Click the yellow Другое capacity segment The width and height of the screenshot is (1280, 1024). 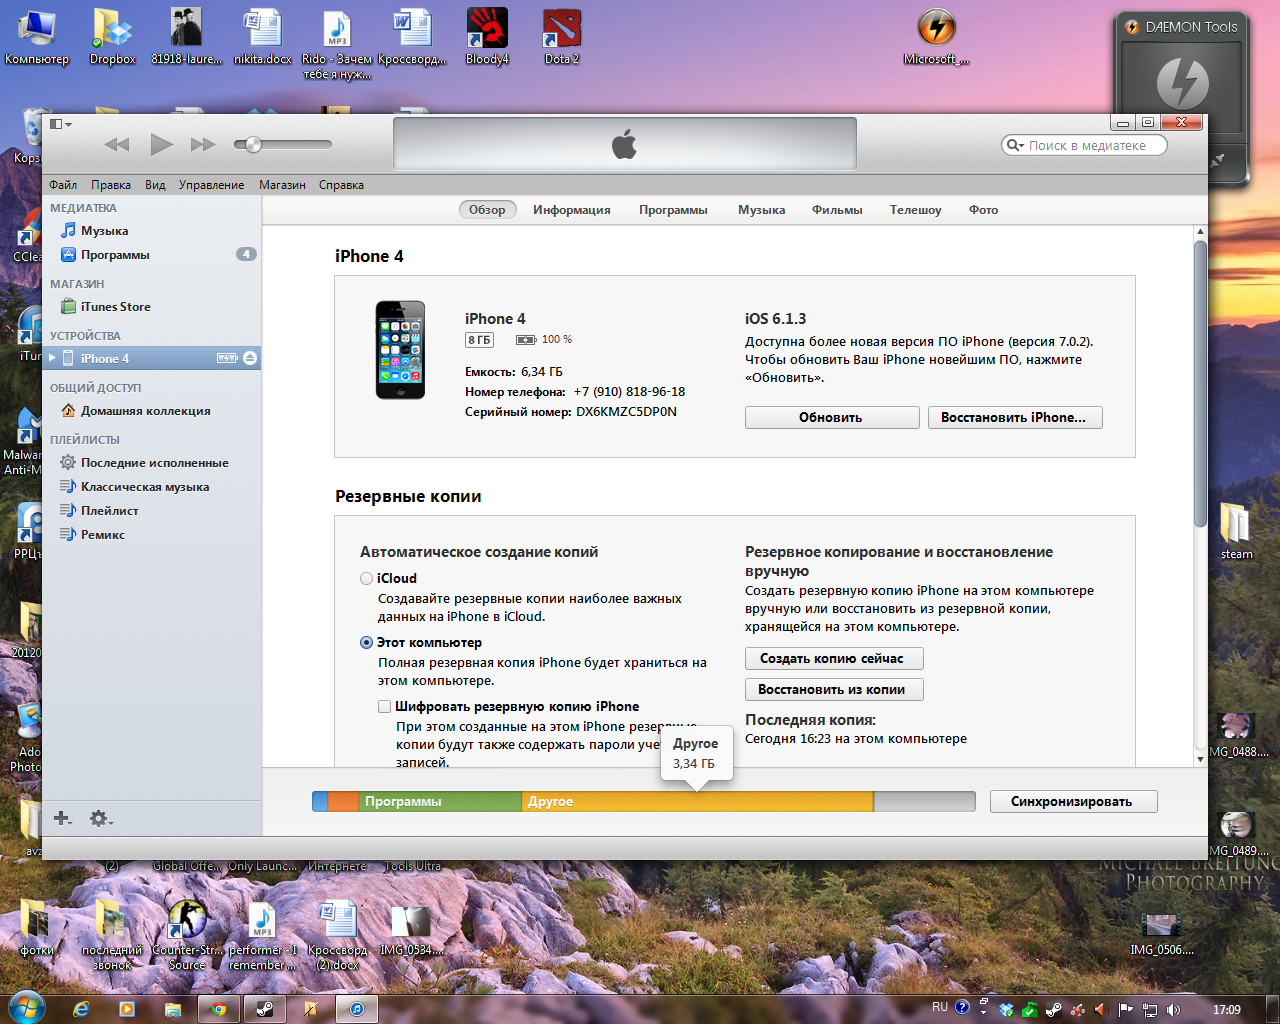coord(697,801)
